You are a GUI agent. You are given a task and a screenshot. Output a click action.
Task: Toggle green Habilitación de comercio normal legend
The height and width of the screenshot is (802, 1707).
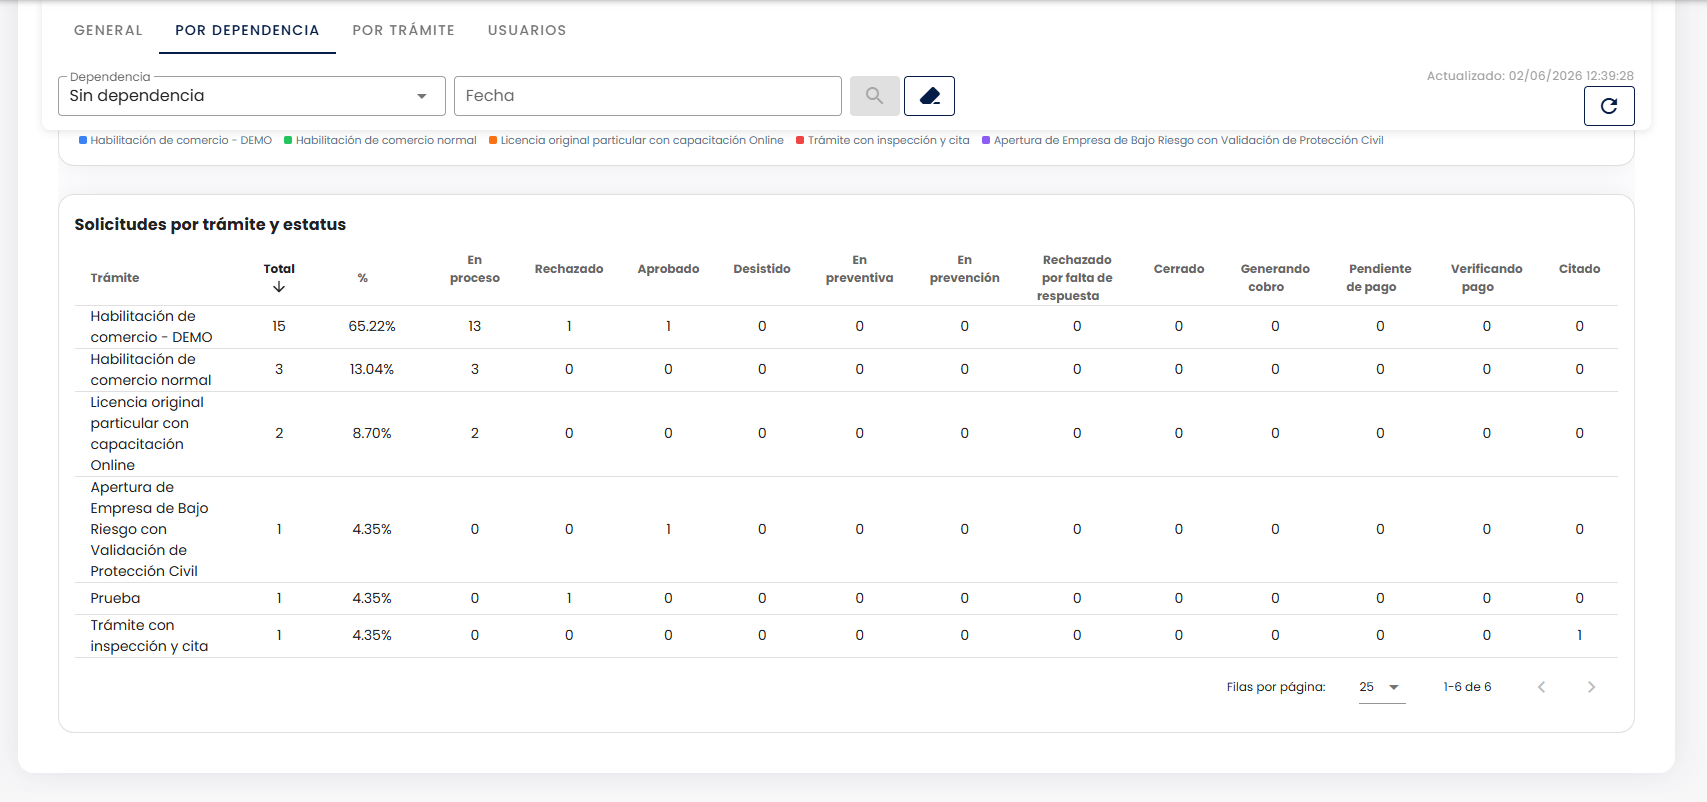[380, 140]
